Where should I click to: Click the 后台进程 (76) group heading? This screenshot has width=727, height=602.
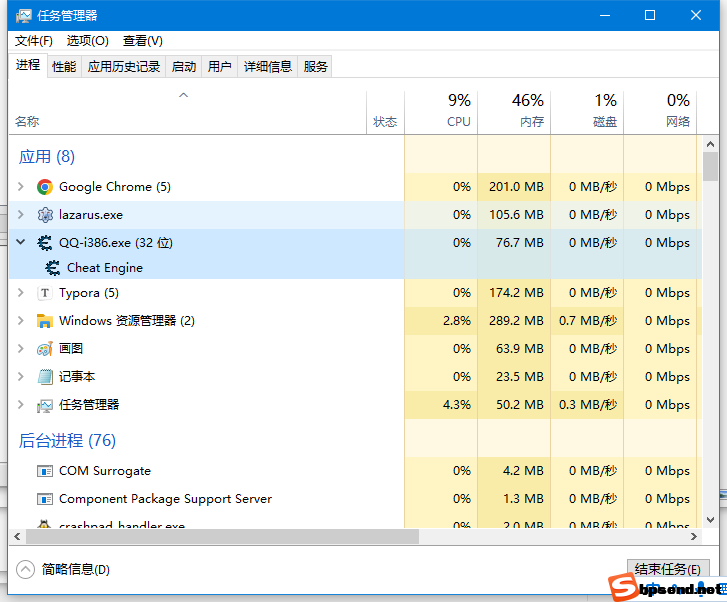pos(67,440)
